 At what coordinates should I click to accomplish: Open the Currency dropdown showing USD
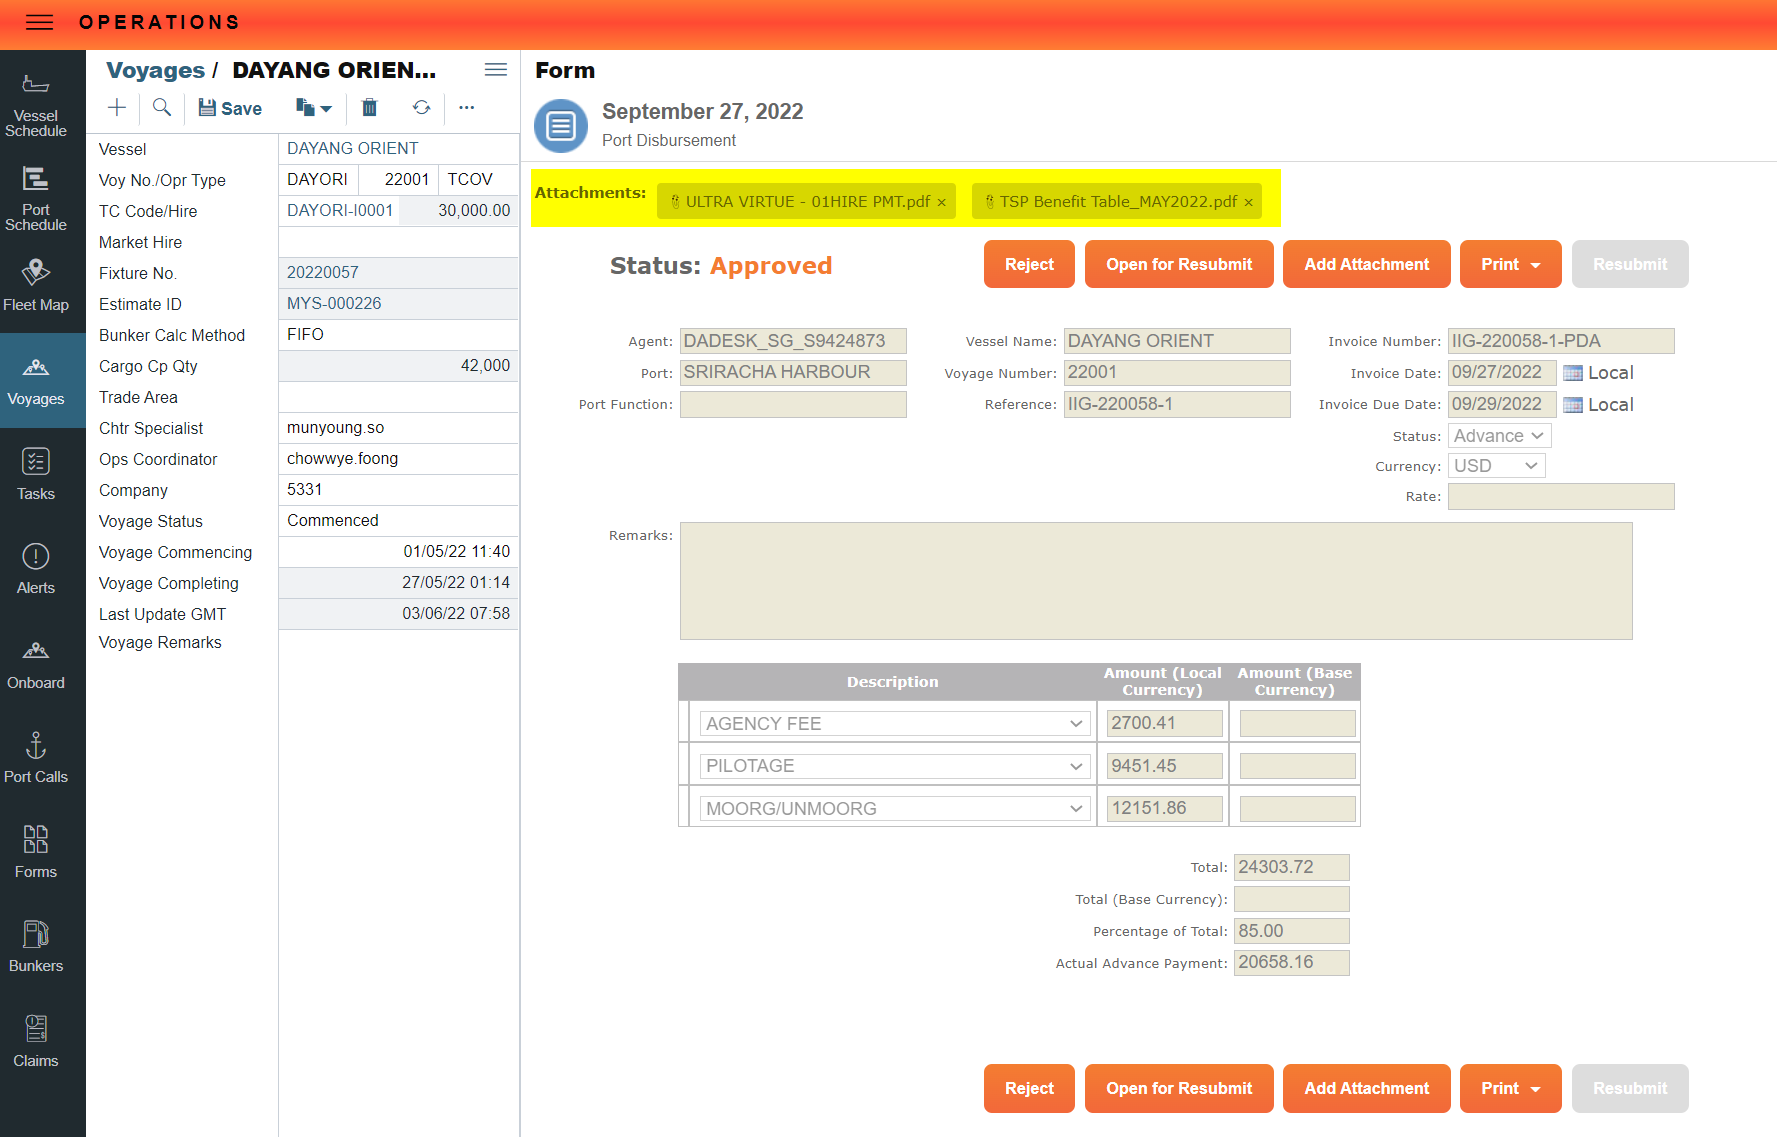coord(1496,465)
